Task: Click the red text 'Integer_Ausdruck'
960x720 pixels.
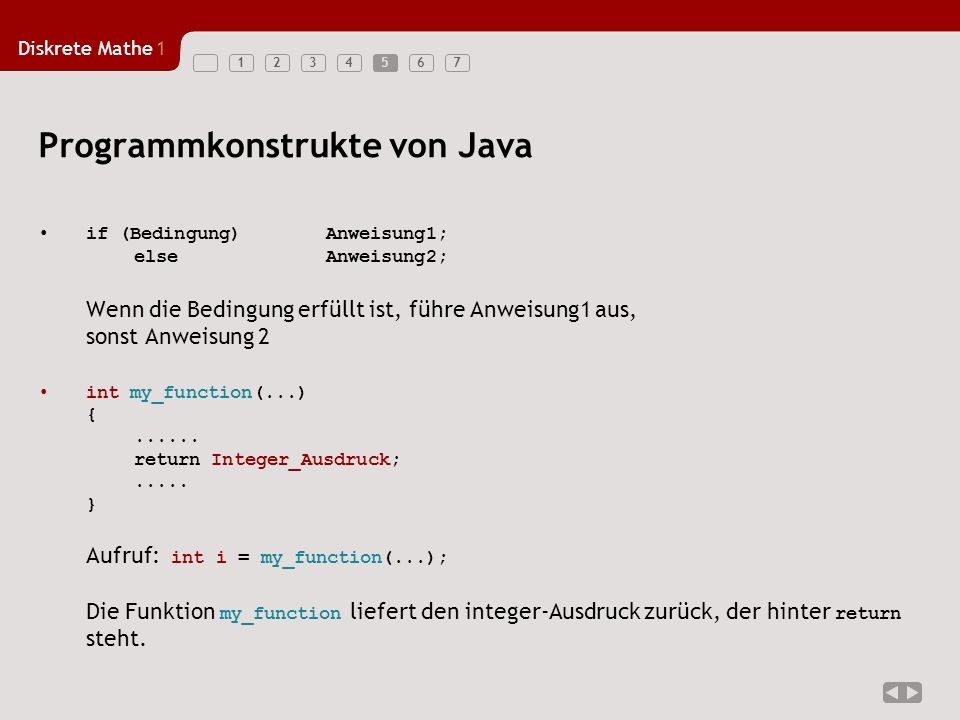Action: [x=301, y=460]
